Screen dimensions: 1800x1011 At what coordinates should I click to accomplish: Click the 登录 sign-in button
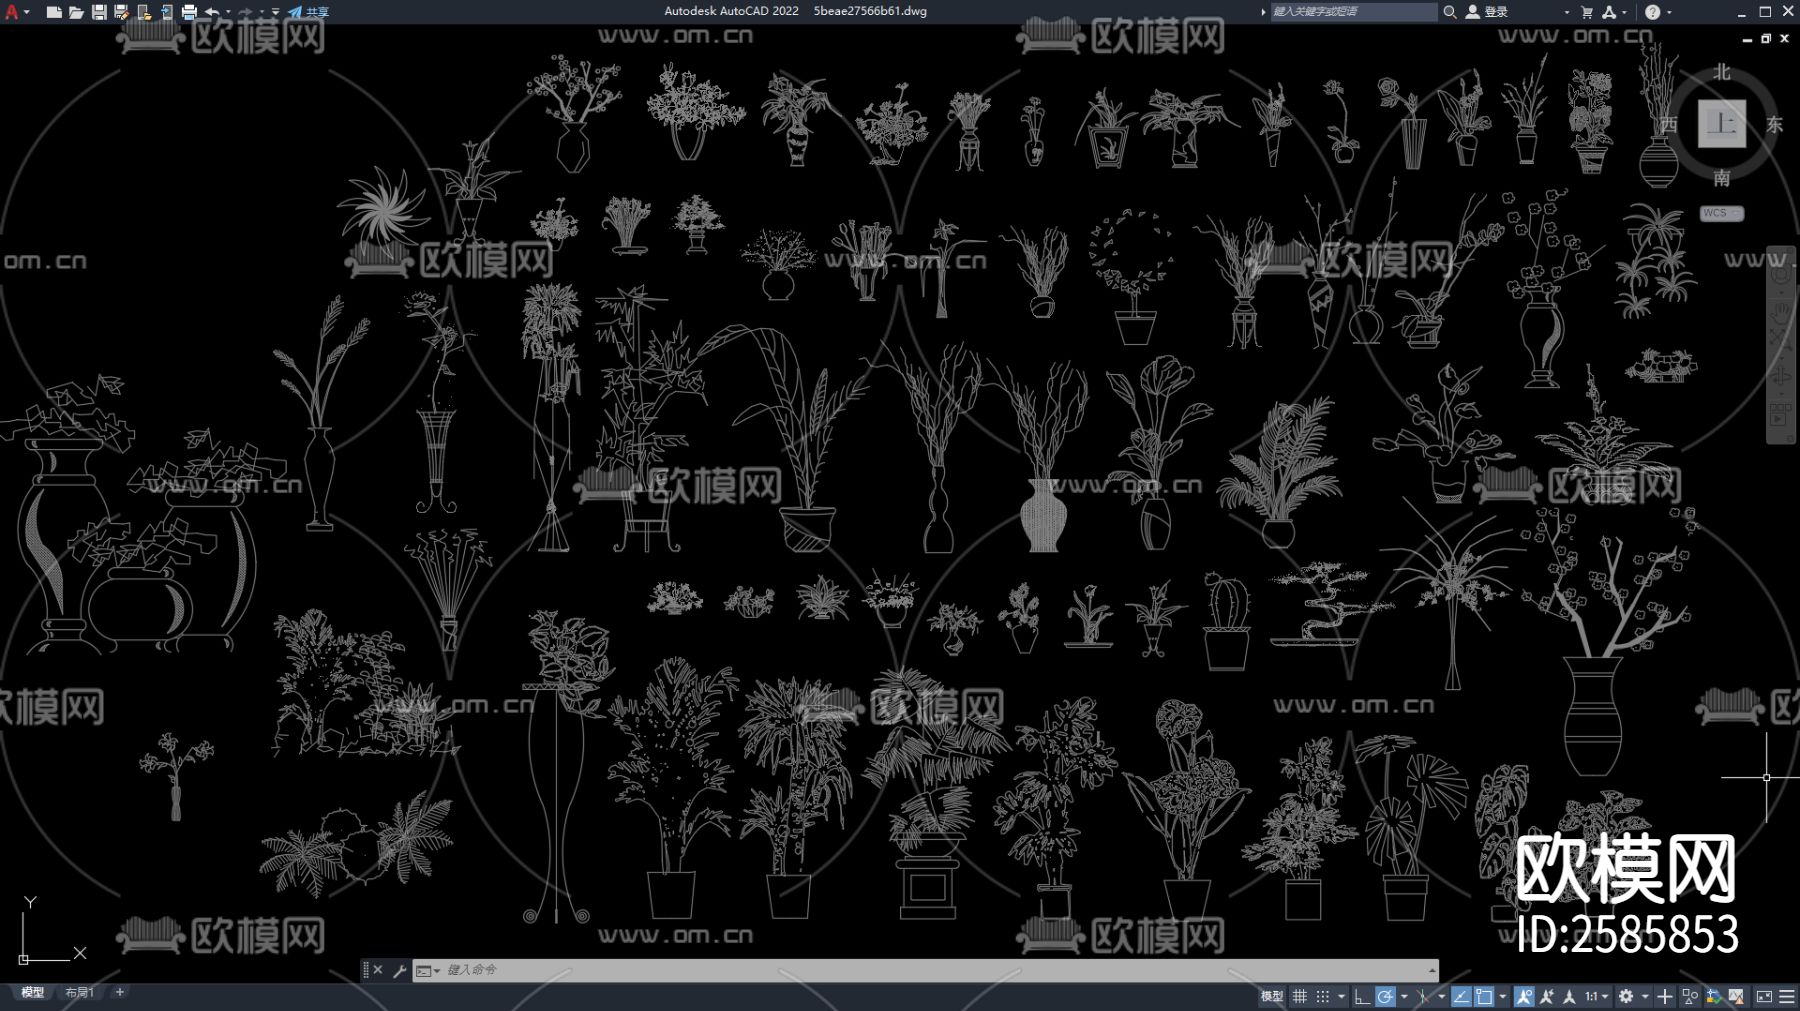tap(1487, 12)
